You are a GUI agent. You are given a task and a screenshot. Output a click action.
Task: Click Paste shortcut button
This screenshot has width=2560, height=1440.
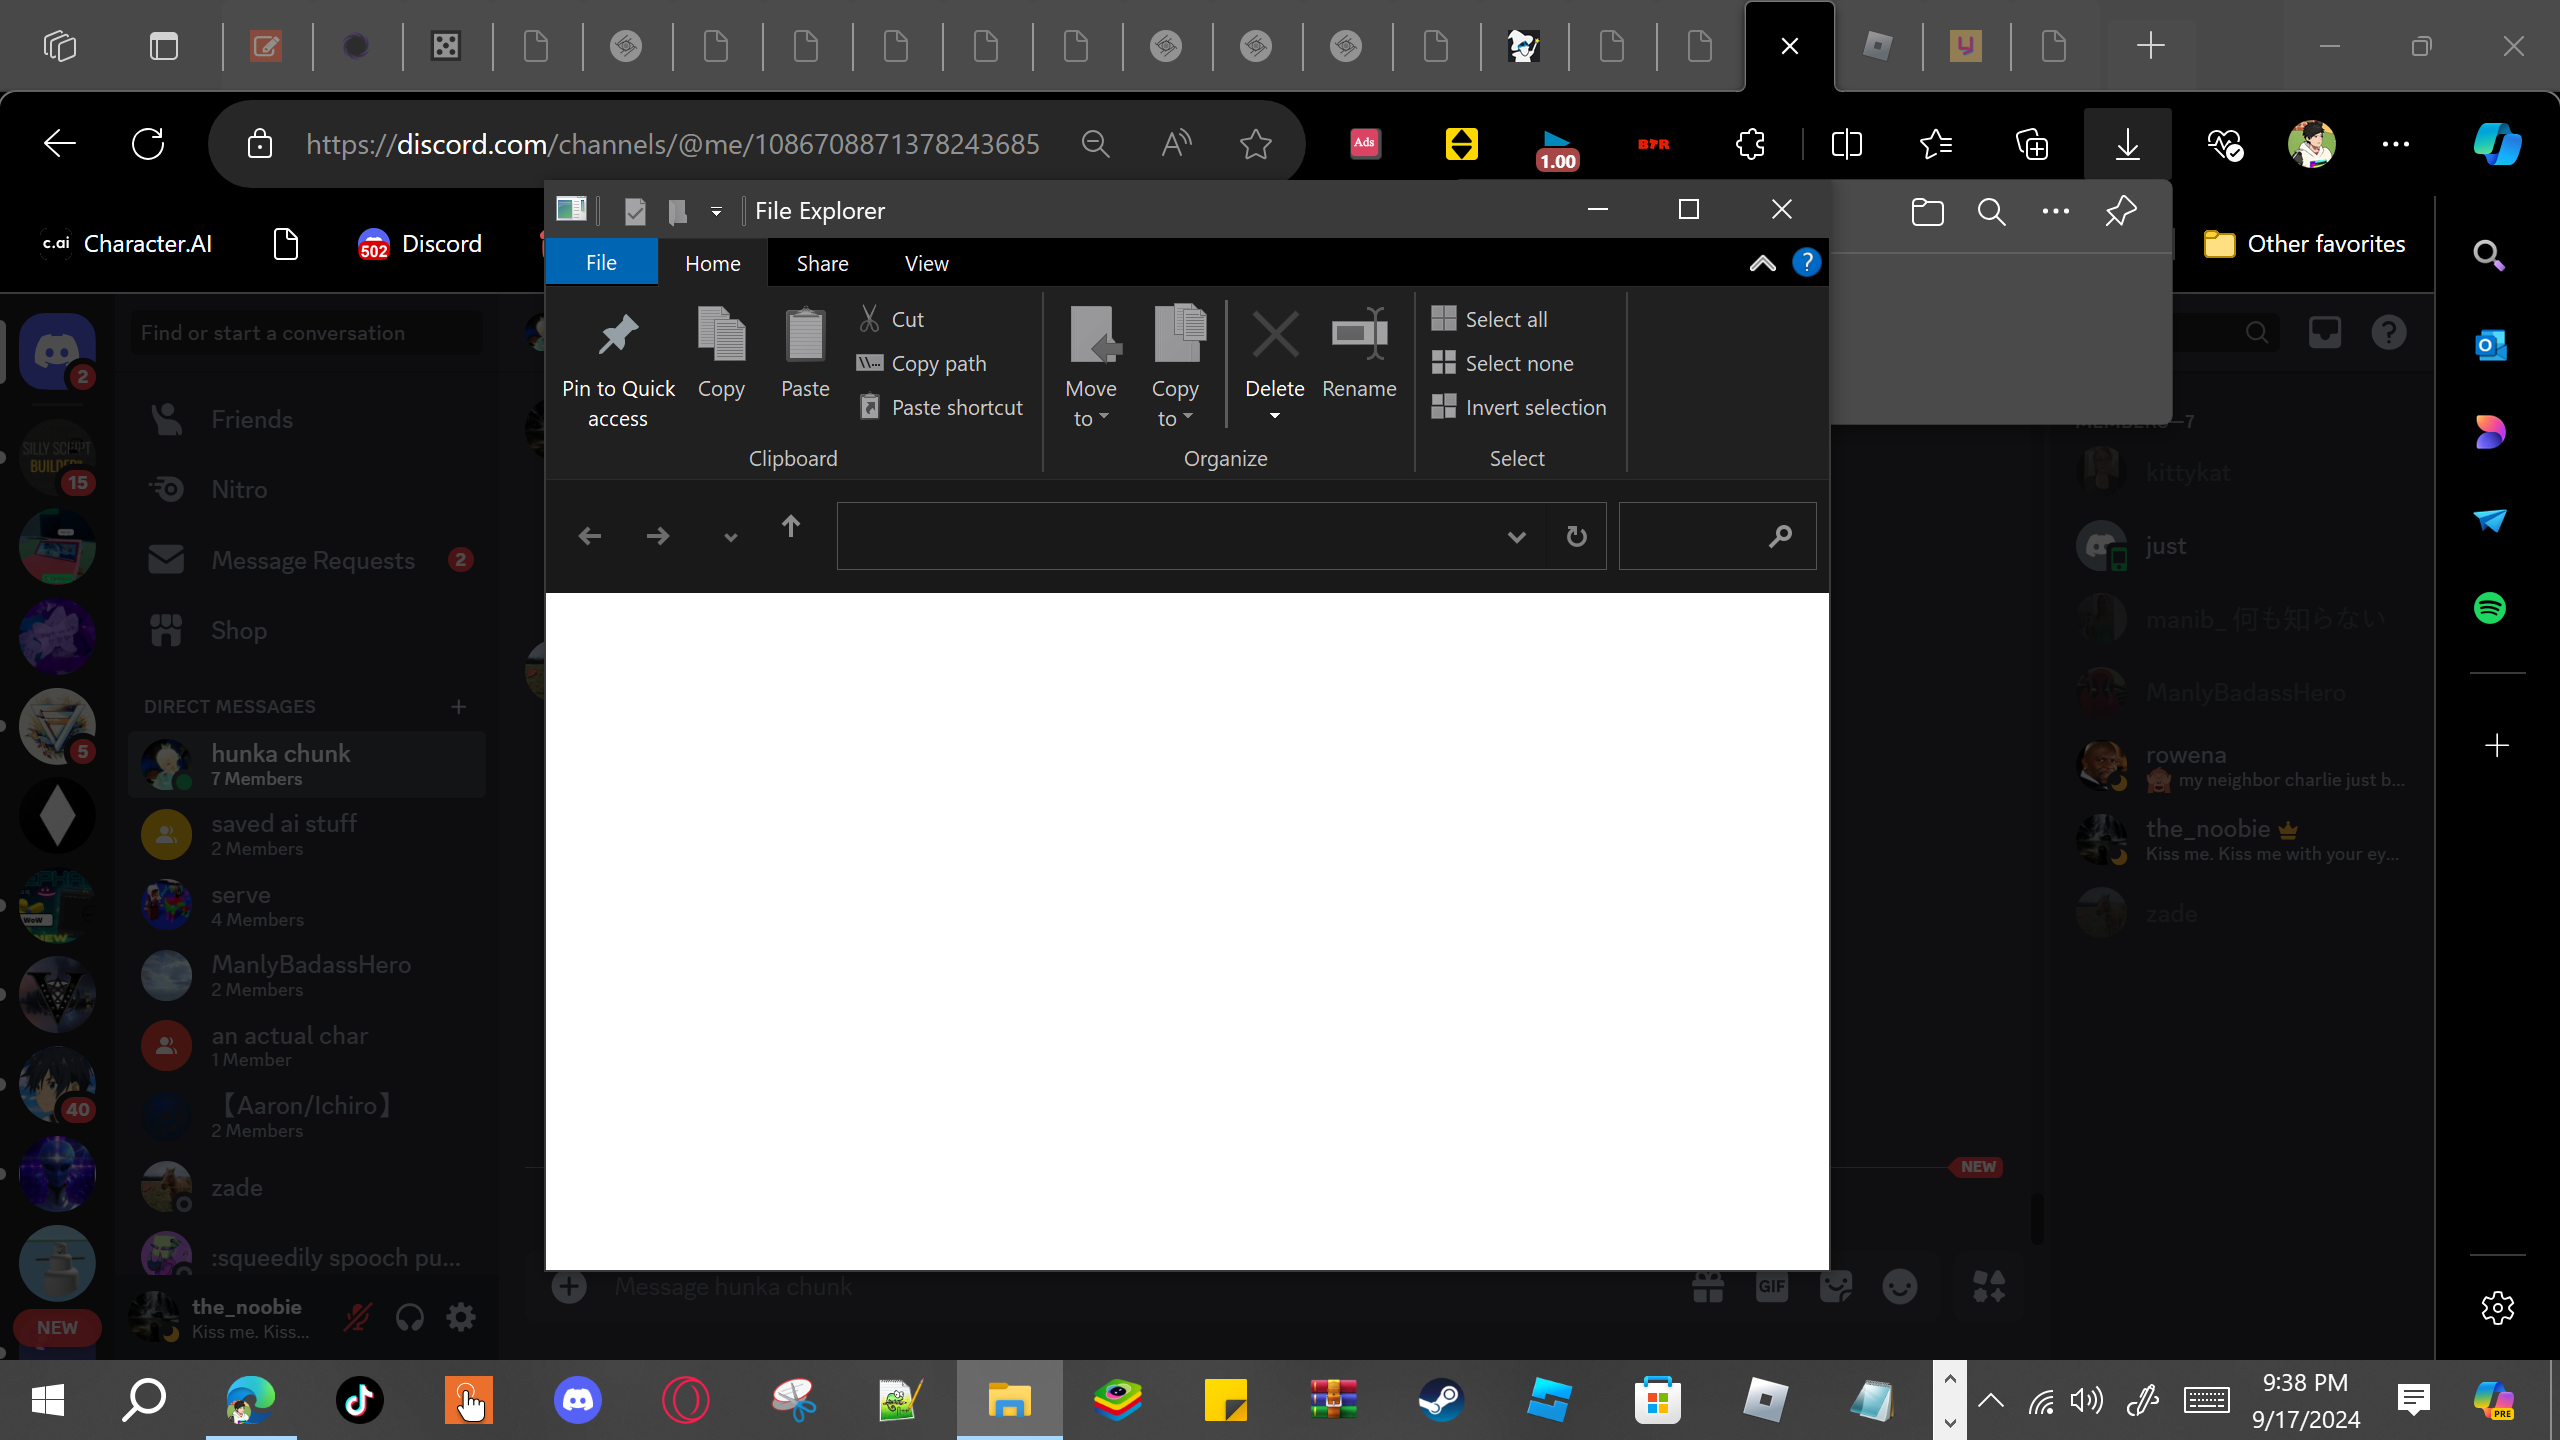[x=956, y=408]
